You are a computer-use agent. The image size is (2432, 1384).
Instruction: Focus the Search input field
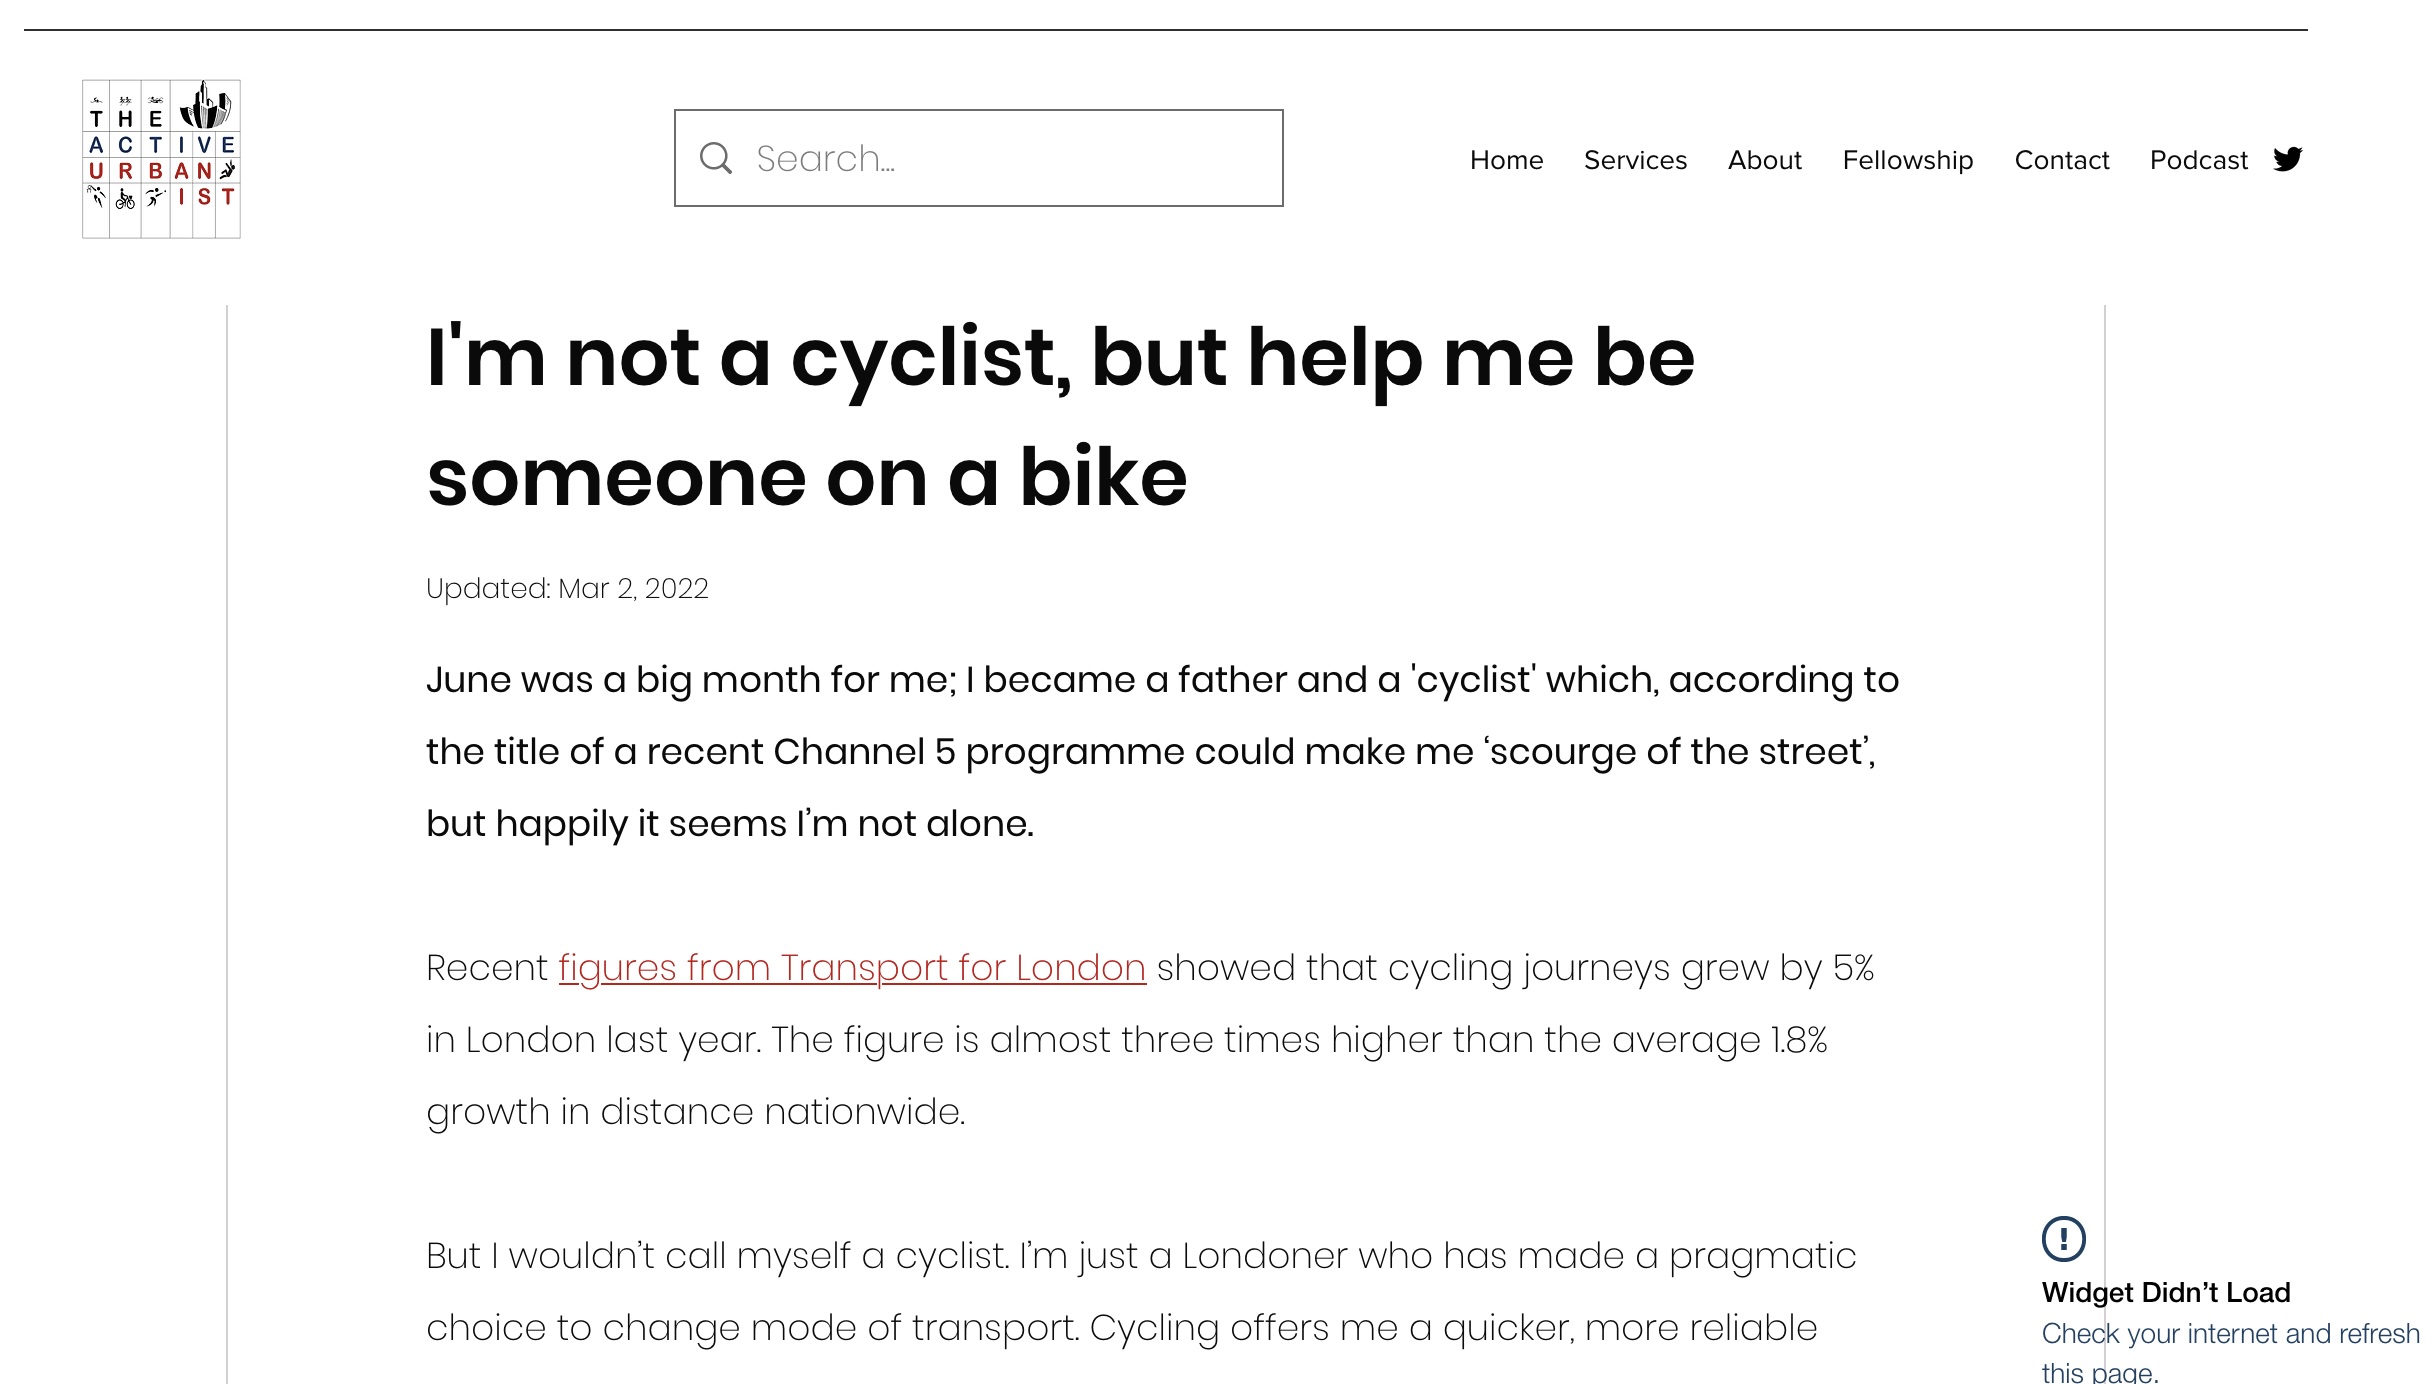[x=1000, y=158]
